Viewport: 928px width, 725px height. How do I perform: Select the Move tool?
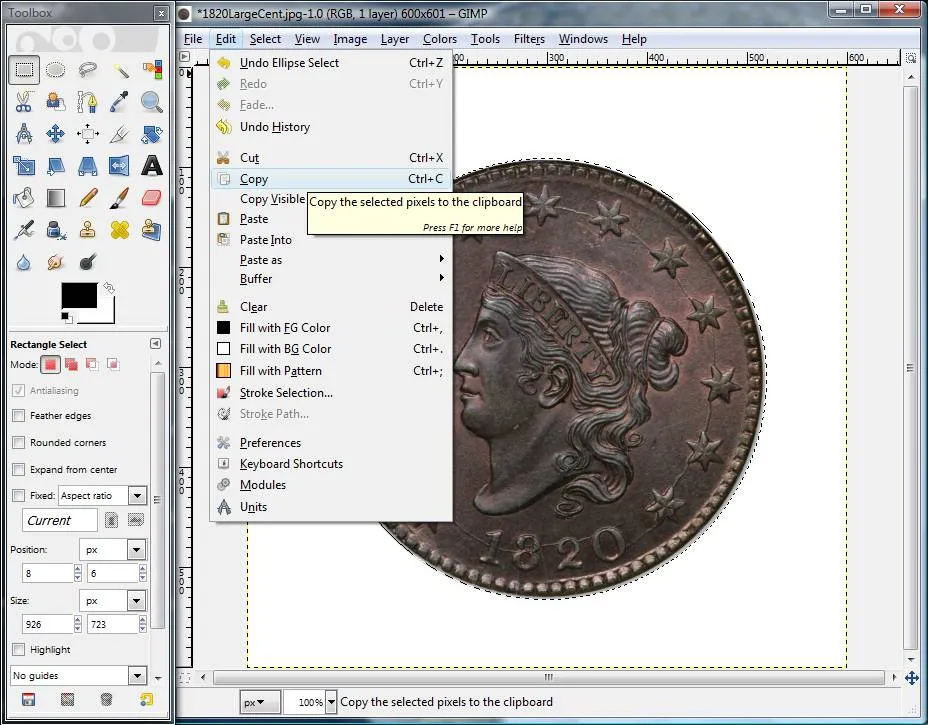coord(56,134)
